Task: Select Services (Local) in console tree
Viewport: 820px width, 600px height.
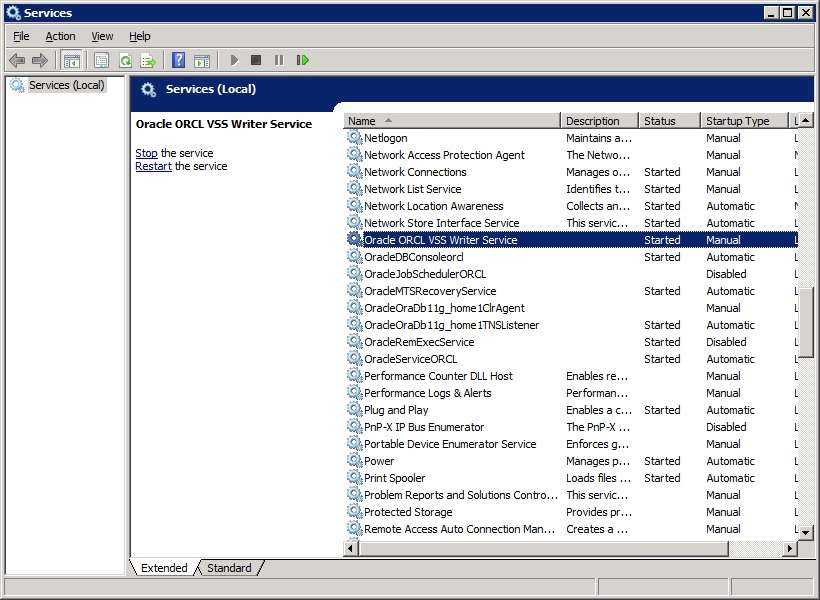Action: click(66, 85)
